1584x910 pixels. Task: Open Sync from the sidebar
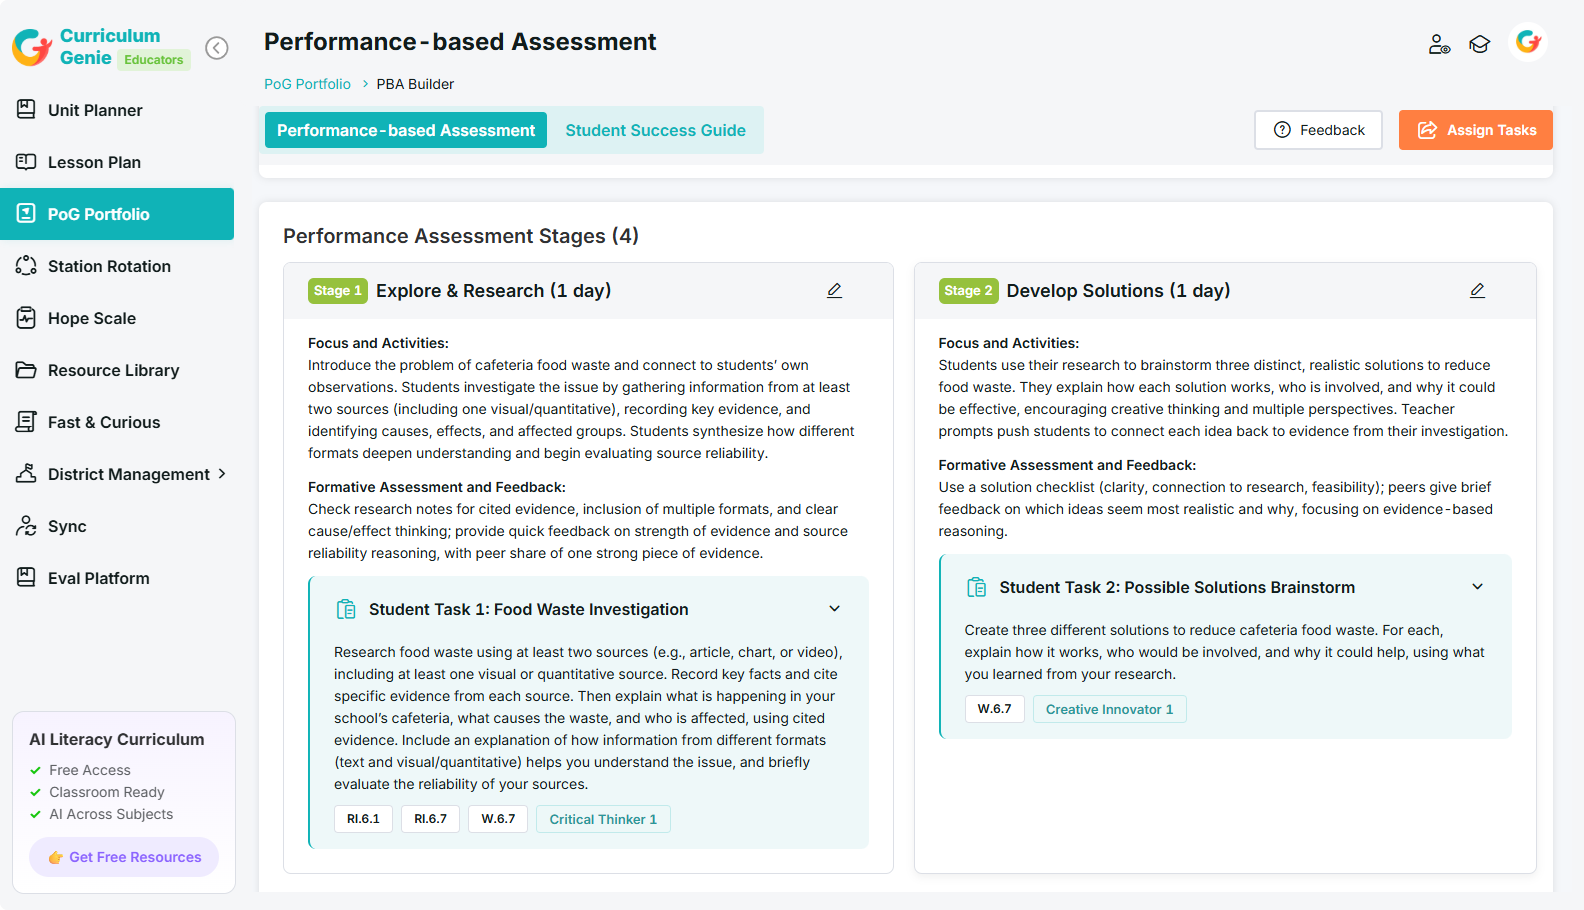(117, 526)
